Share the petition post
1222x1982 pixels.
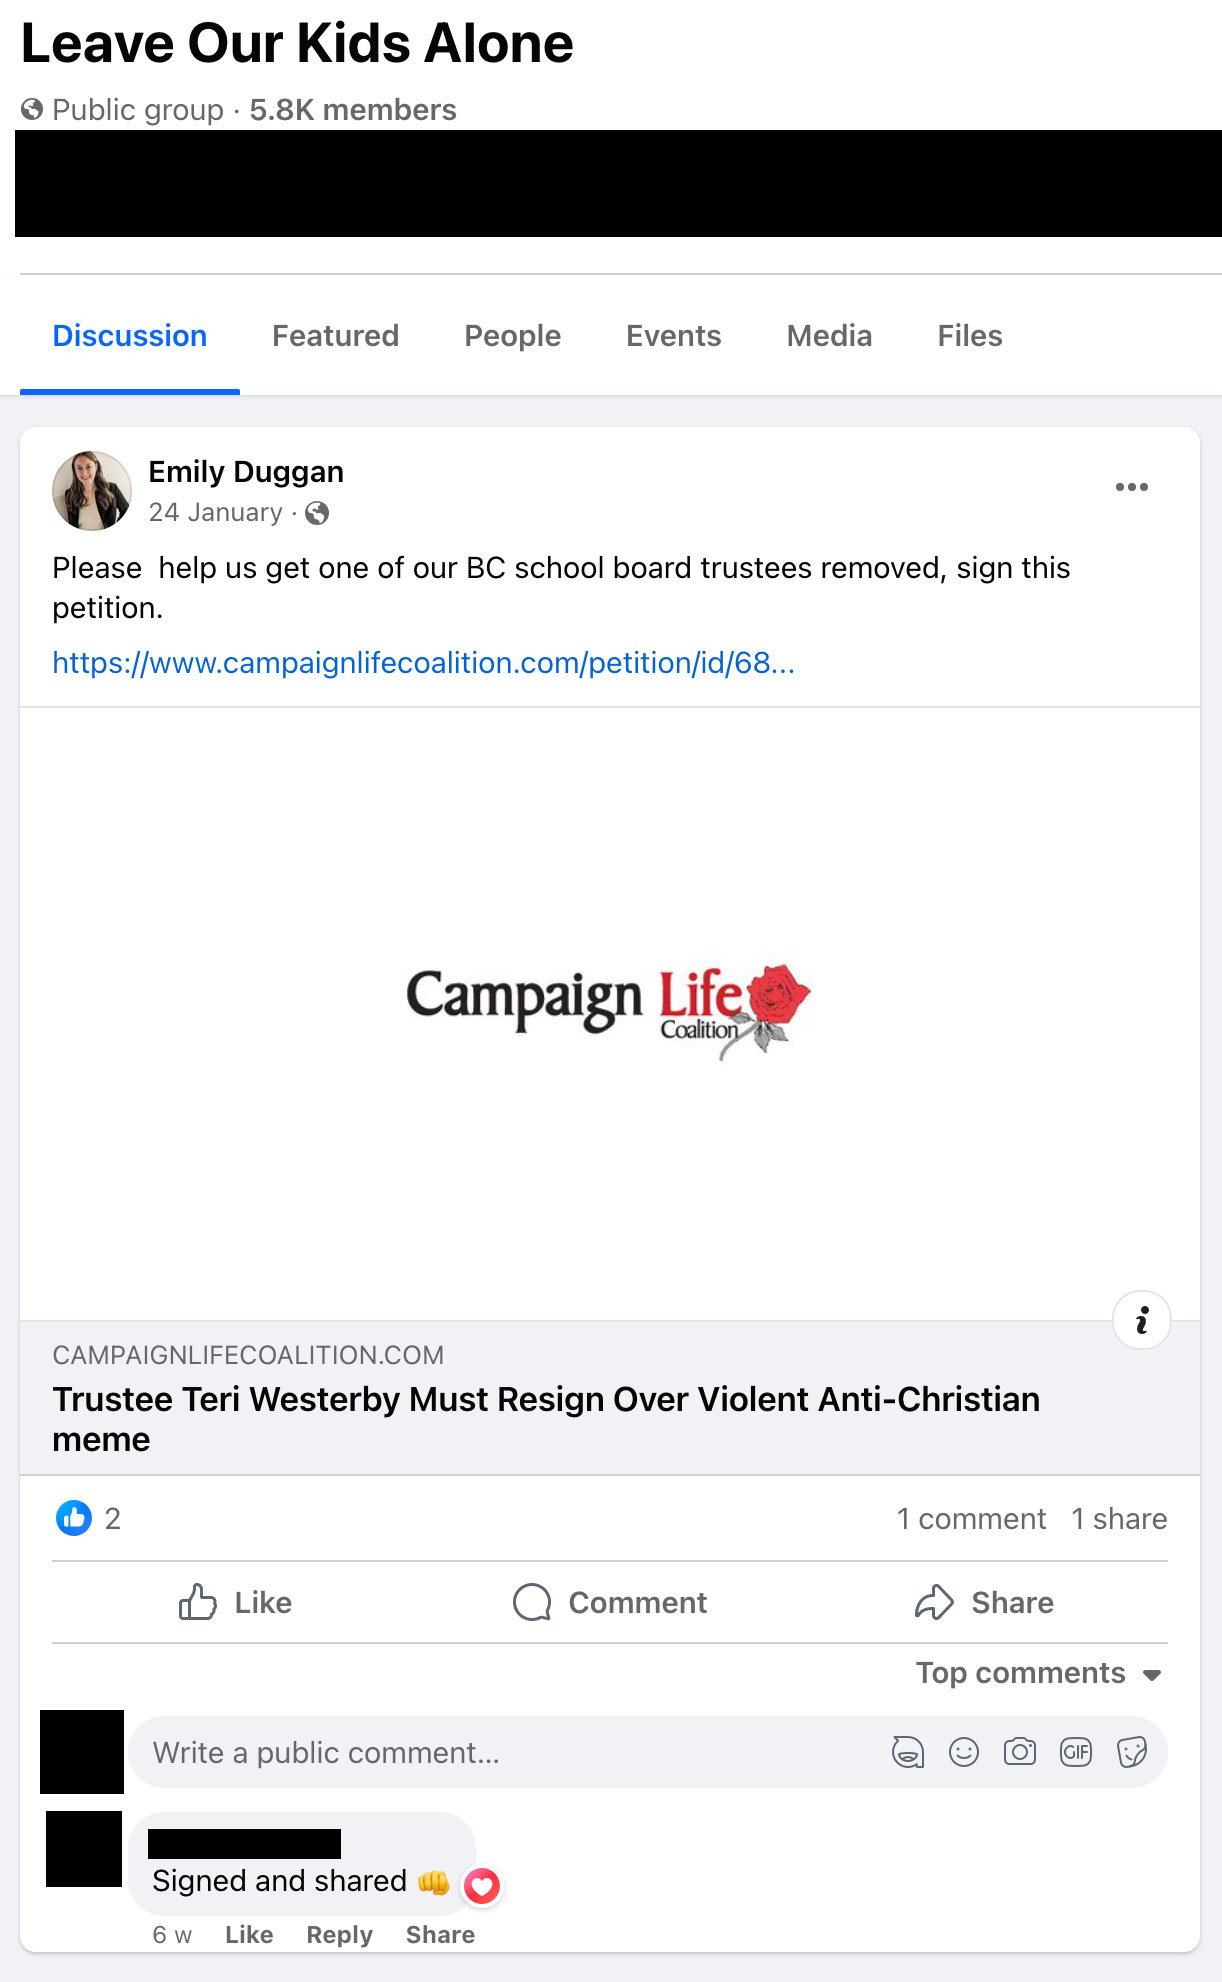point(984,1602)
